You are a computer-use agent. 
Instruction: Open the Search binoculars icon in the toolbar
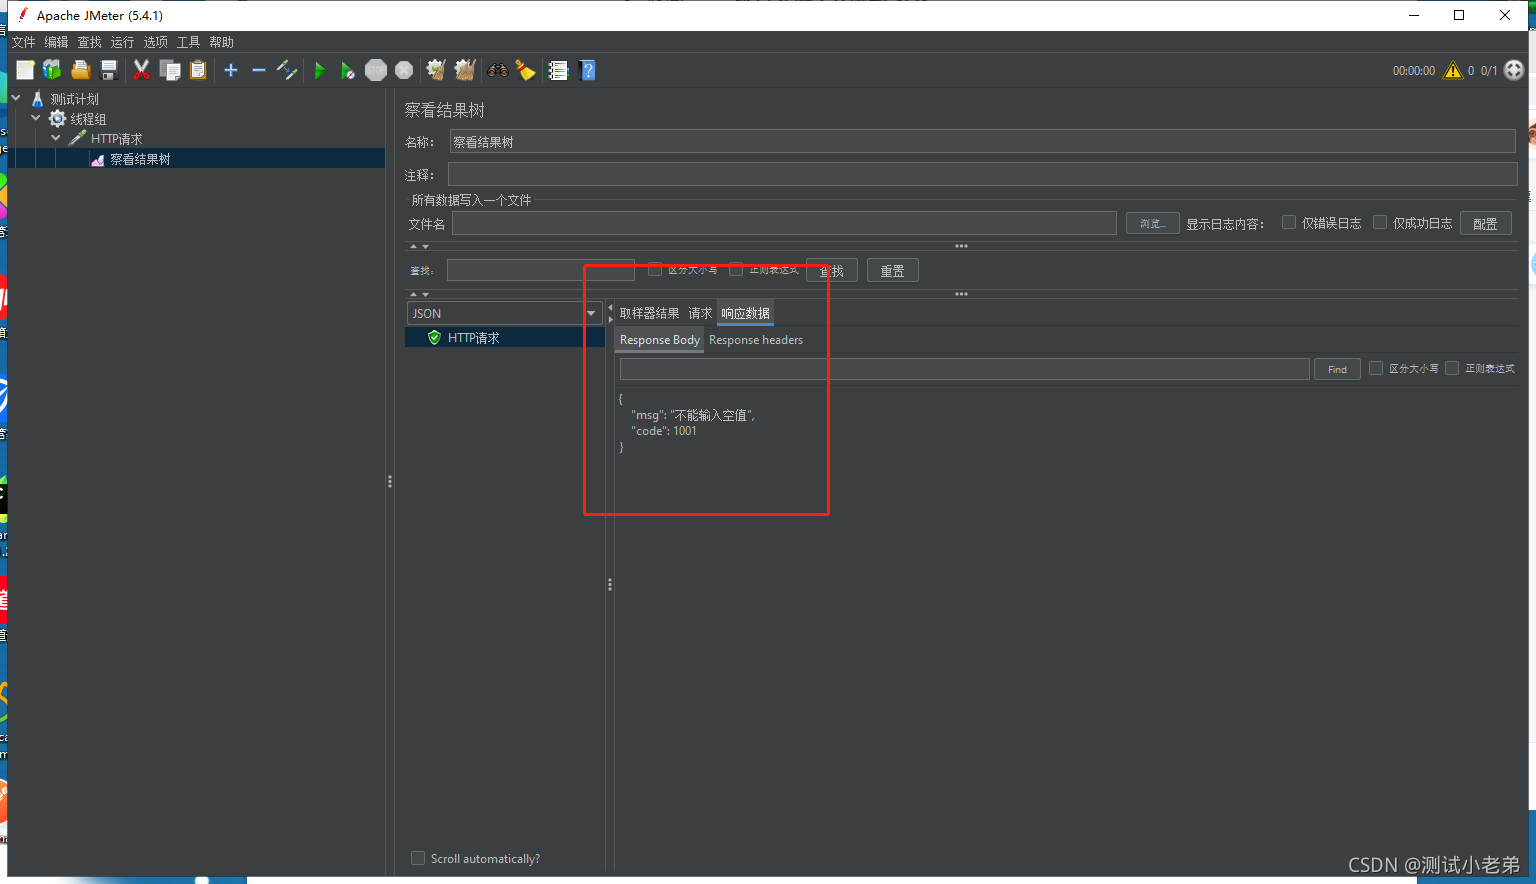(x=497, y=70)
